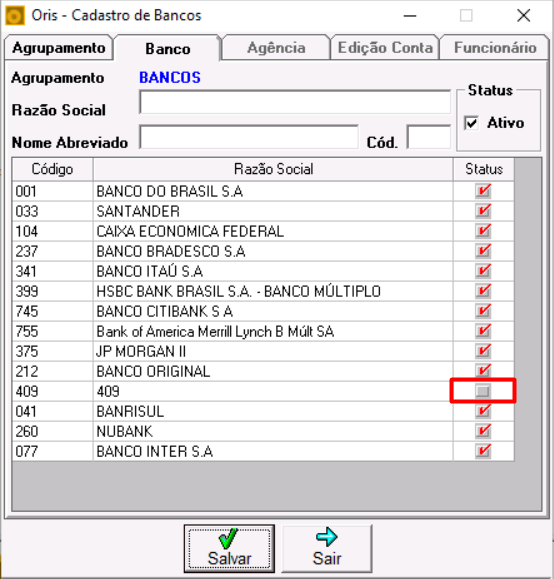Click code cell 260
554x579 pixels.
click(x=52, y=431)
